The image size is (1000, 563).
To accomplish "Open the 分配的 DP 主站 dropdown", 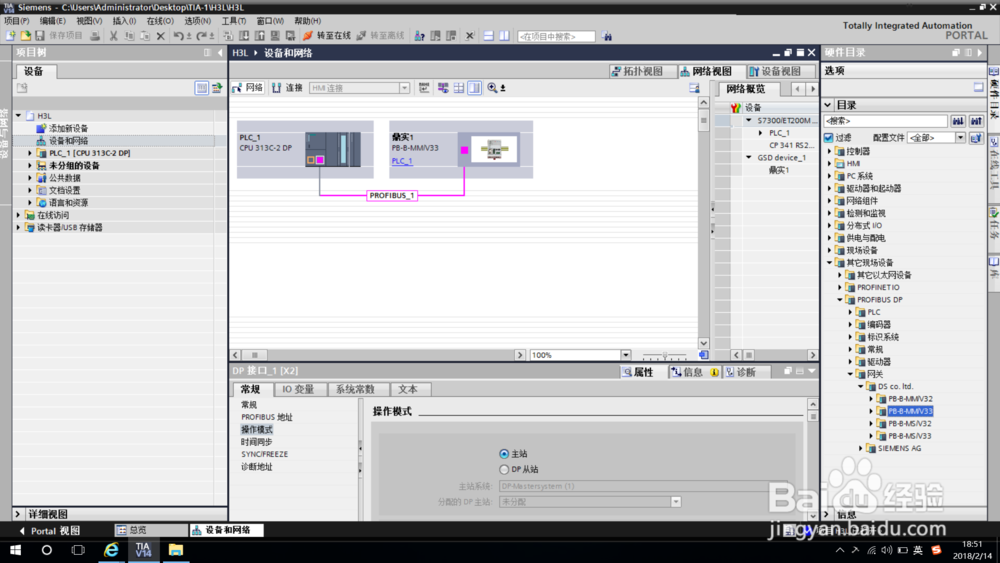I will click(x=675, y=502).
